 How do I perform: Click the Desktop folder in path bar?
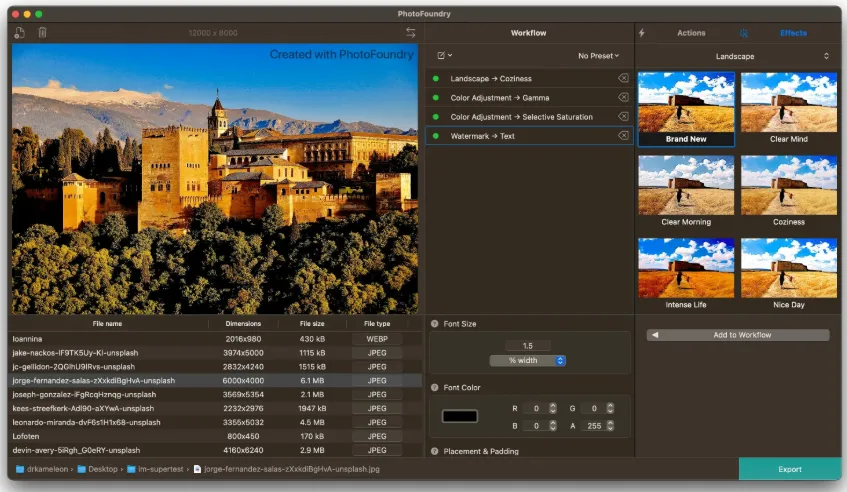[x=98, y=469]
